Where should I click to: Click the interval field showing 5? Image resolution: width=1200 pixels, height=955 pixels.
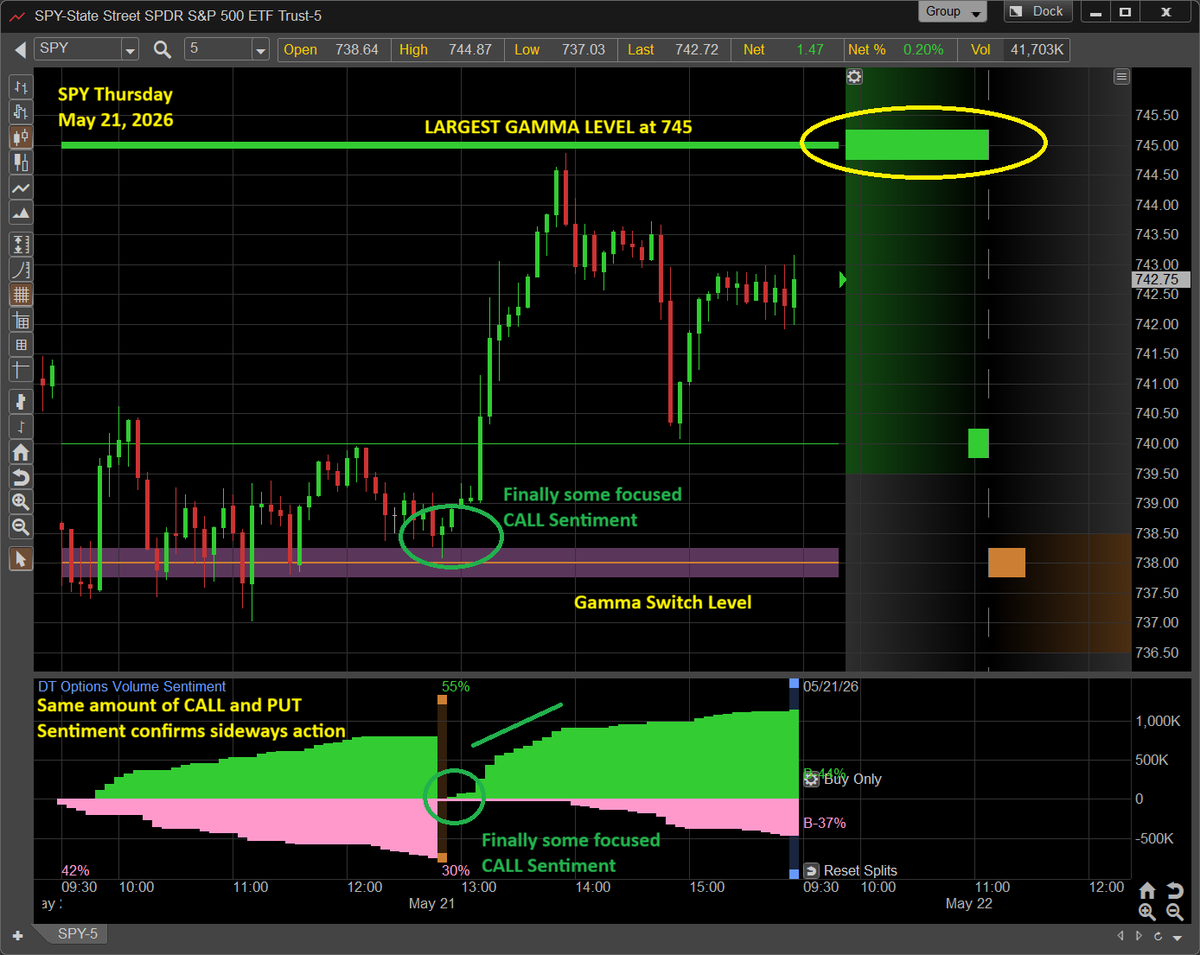(x=216, y=49)
